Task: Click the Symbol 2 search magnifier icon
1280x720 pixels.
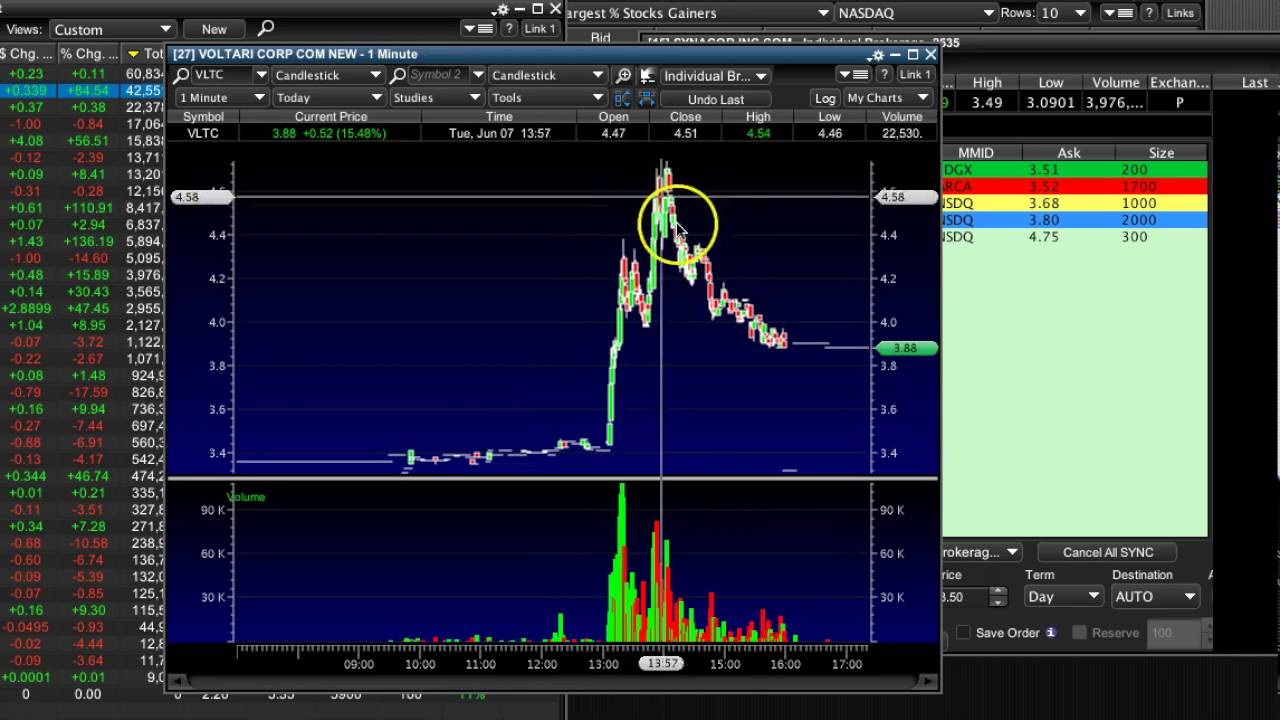Action: tap(398, 75)
